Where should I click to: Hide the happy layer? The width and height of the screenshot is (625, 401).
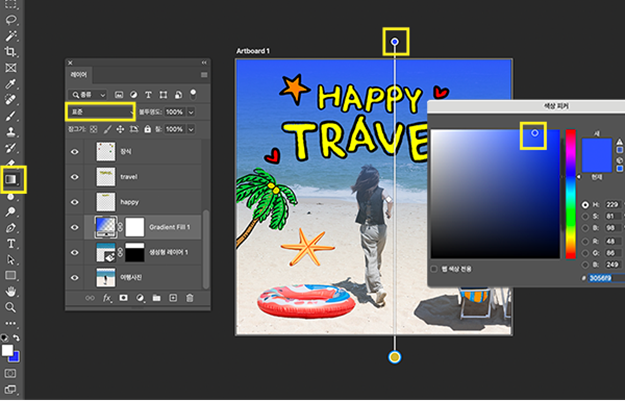pyautogui.click(x=75, y=202)
